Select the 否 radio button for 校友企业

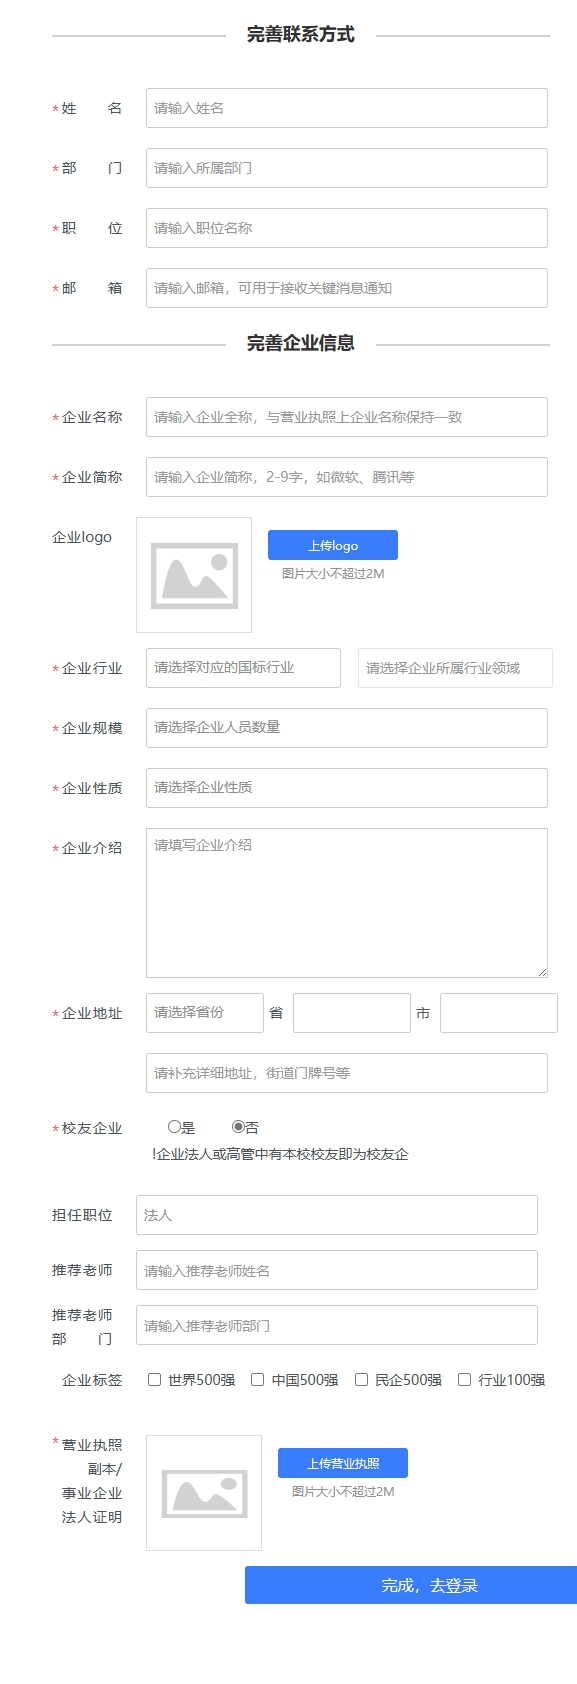click(x=238, y=1127)
